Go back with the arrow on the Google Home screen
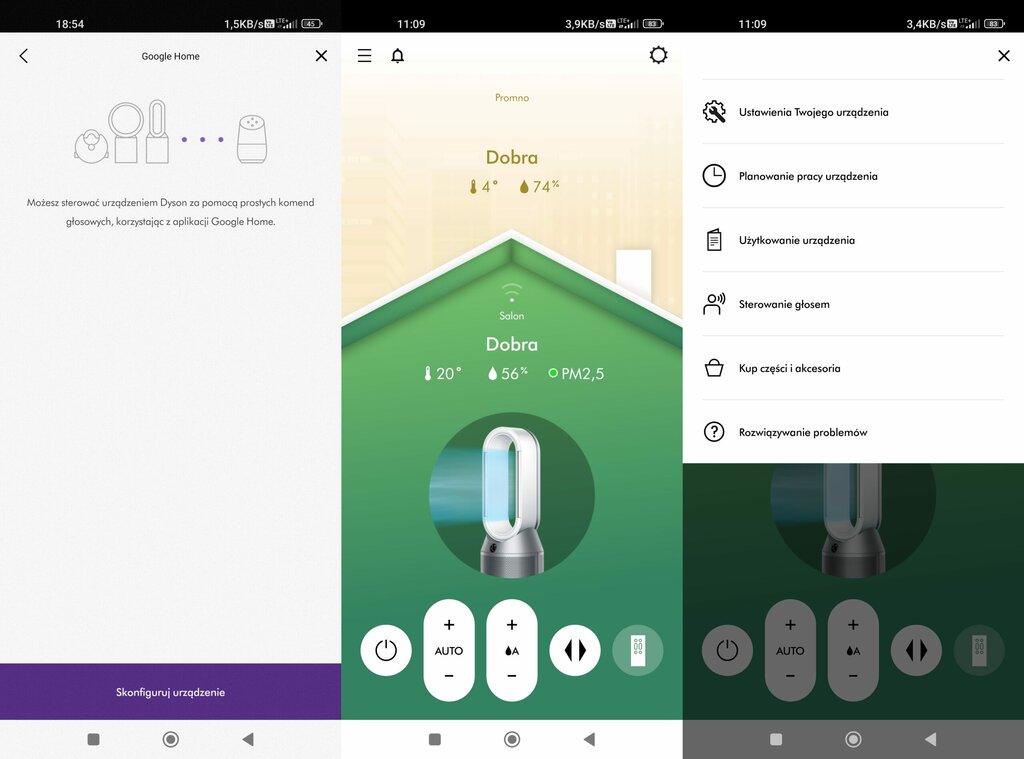This screenshot has width=1024, height=759. 24,56
